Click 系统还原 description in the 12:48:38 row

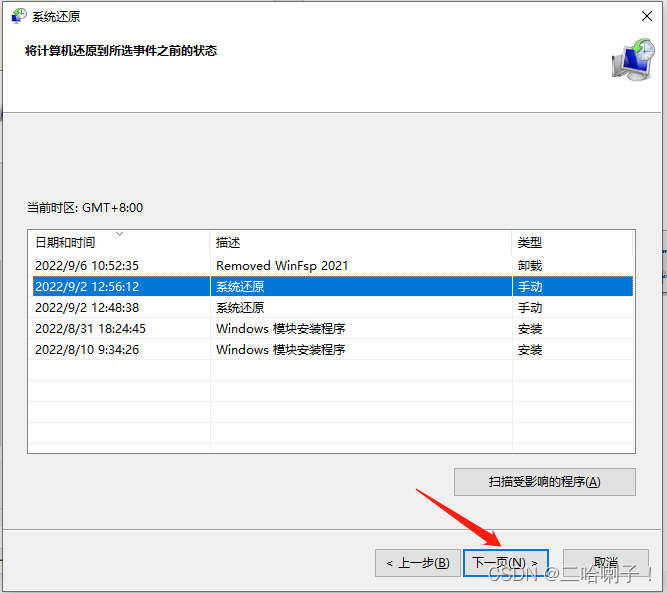[240, 308]
